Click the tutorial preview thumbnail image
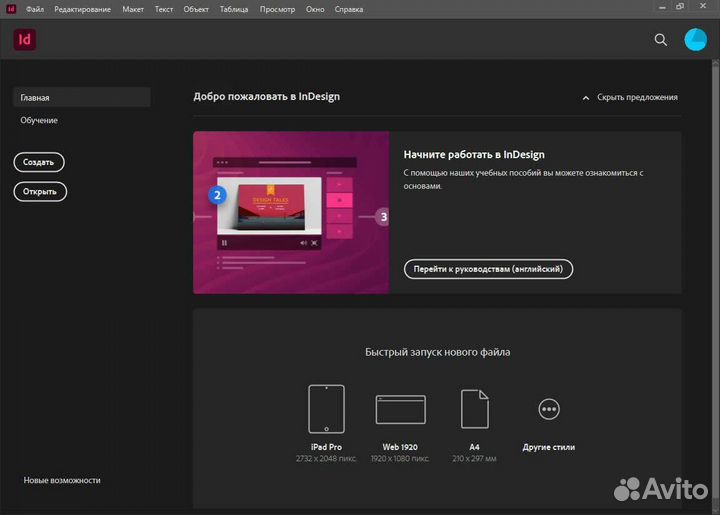Screen dimensions: 720x515 pyautogui.click(x=291, y=213)
